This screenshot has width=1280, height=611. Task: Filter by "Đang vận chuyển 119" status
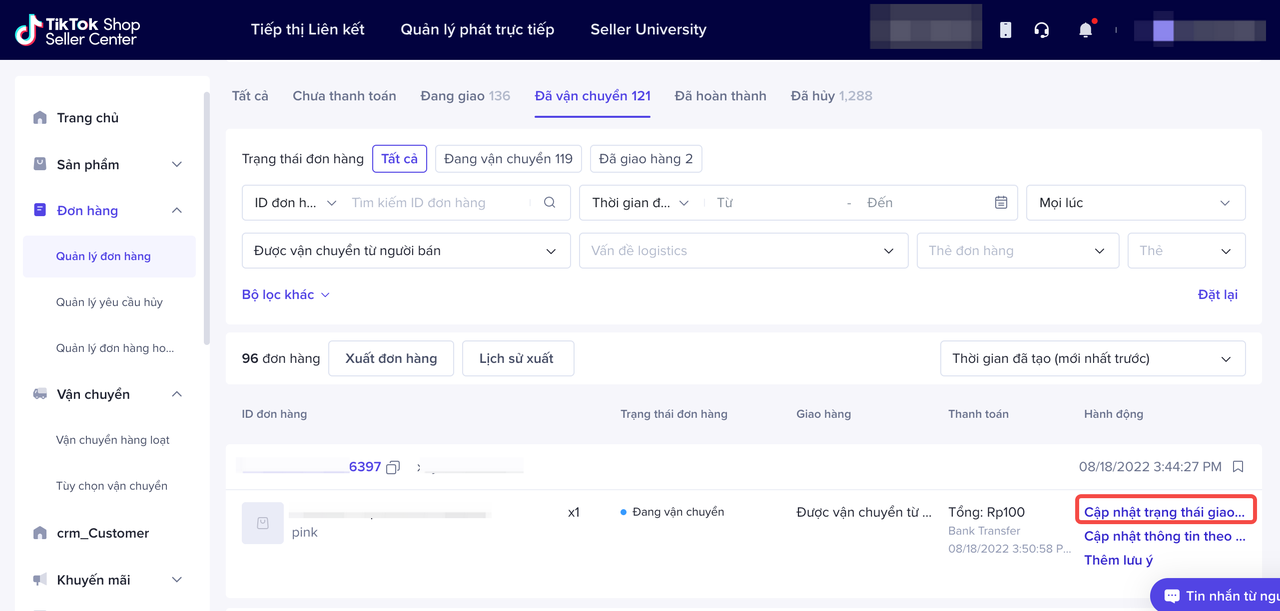pyautogui.click(x=508, y=159)
